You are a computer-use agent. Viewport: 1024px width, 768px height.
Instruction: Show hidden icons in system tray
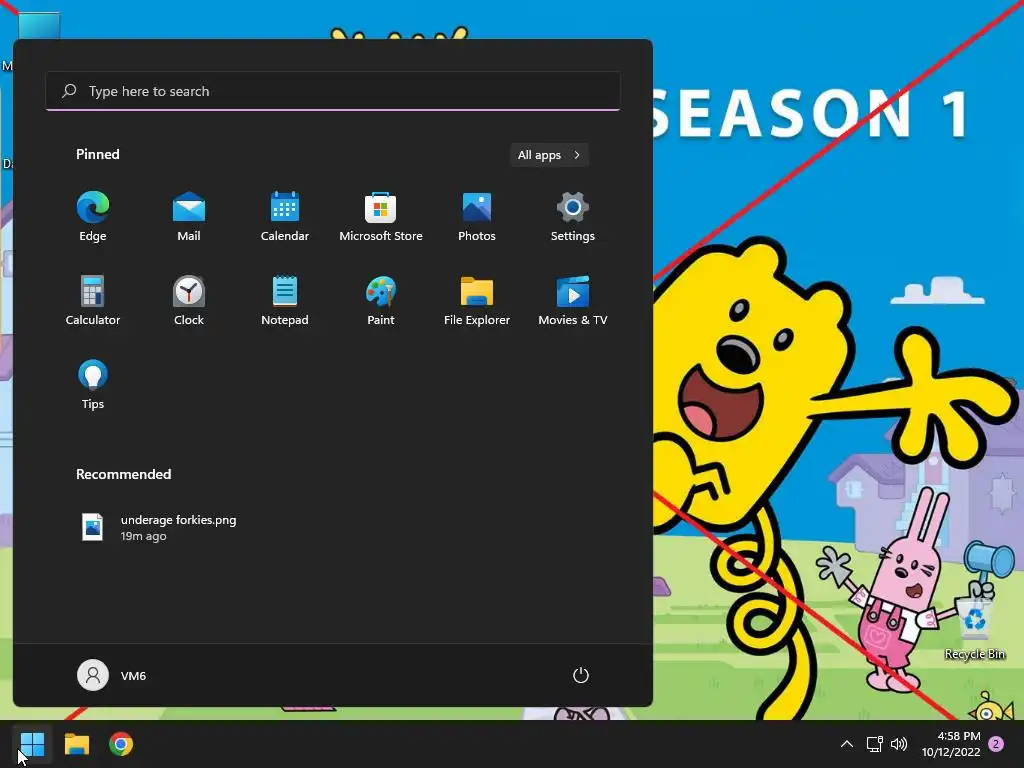tap(846, 744)
